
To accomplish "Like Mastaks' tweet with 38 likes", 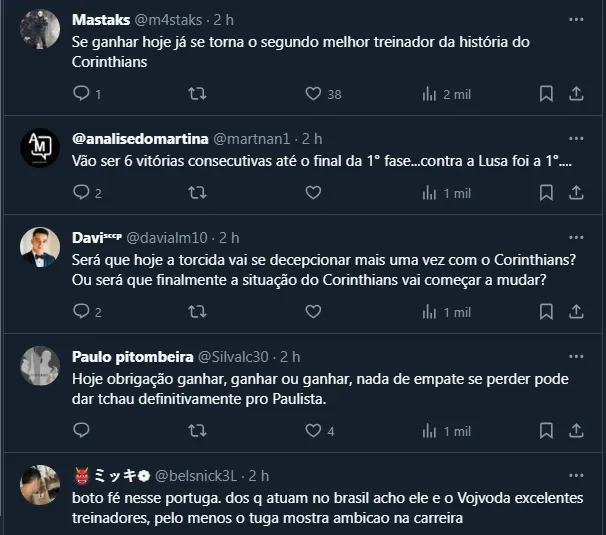I will pos(313,93).
